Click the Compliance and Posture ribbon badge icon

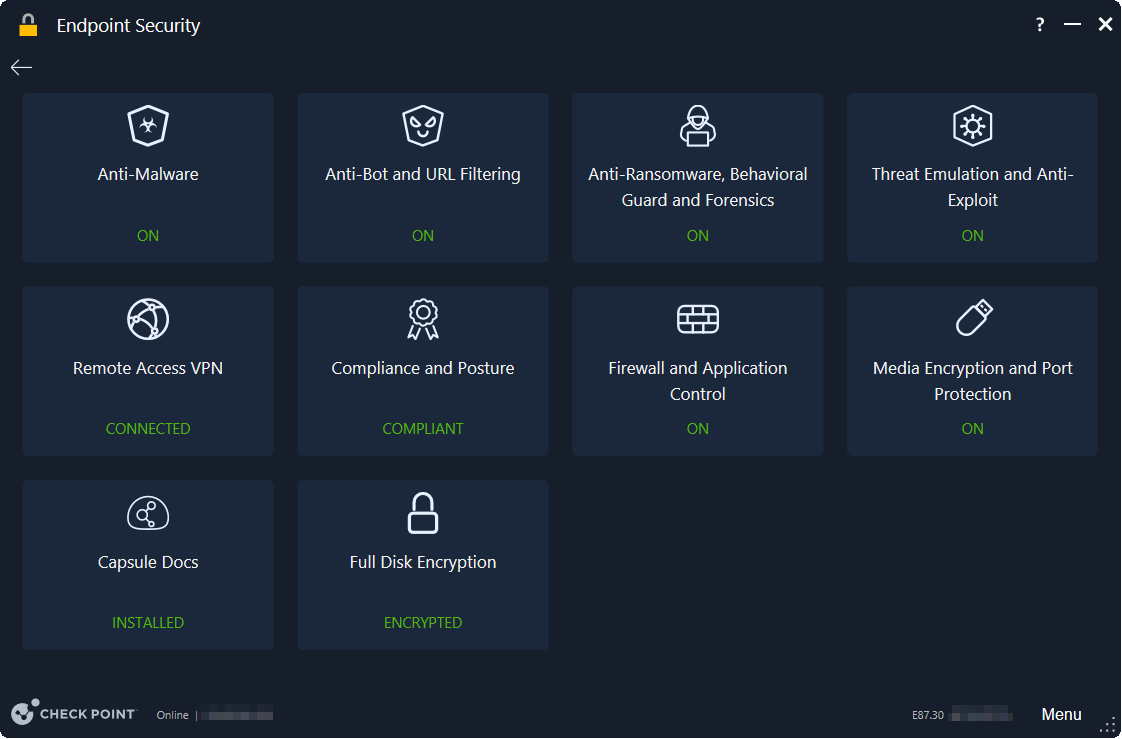pos(423,319)
